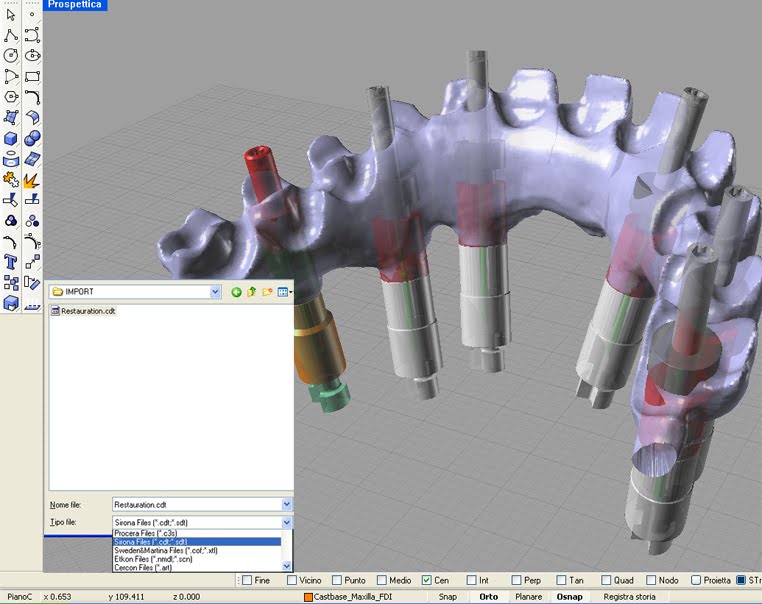Enable the Vicino osnap checkbox
Image resolution: width=762 pixels, height=604 pixels.
(x=292, y=580)
